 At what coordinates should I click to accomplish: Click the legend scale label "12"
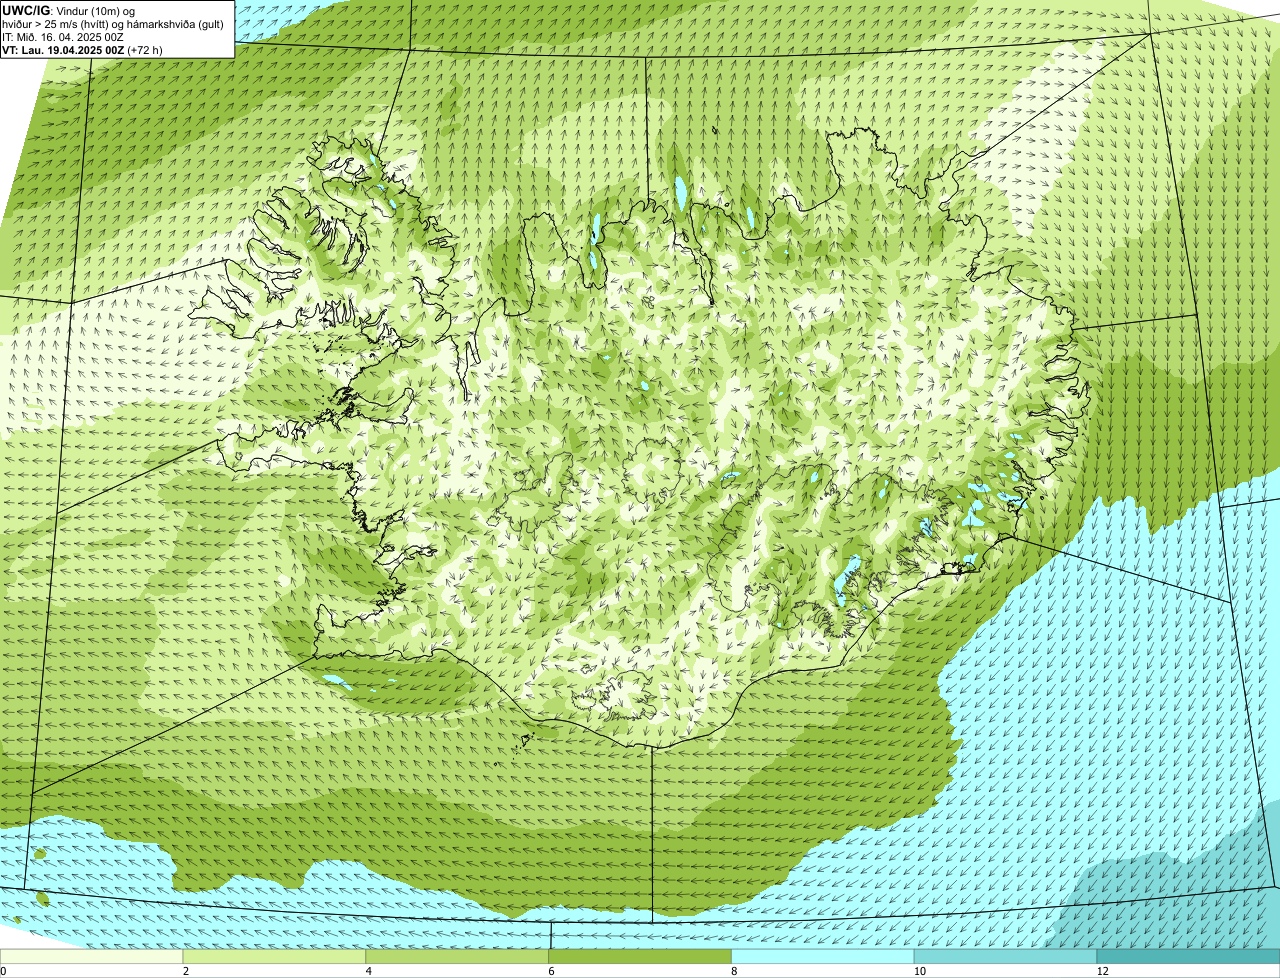click(x=1102, y=971)
